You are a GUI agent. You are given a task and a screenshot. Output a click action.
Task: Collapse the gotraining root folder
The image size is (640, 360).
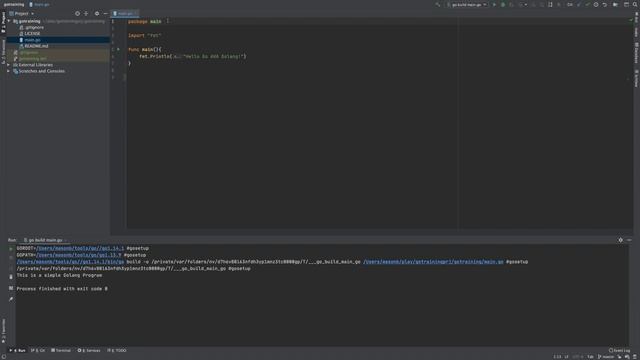(x=9, y=21)
